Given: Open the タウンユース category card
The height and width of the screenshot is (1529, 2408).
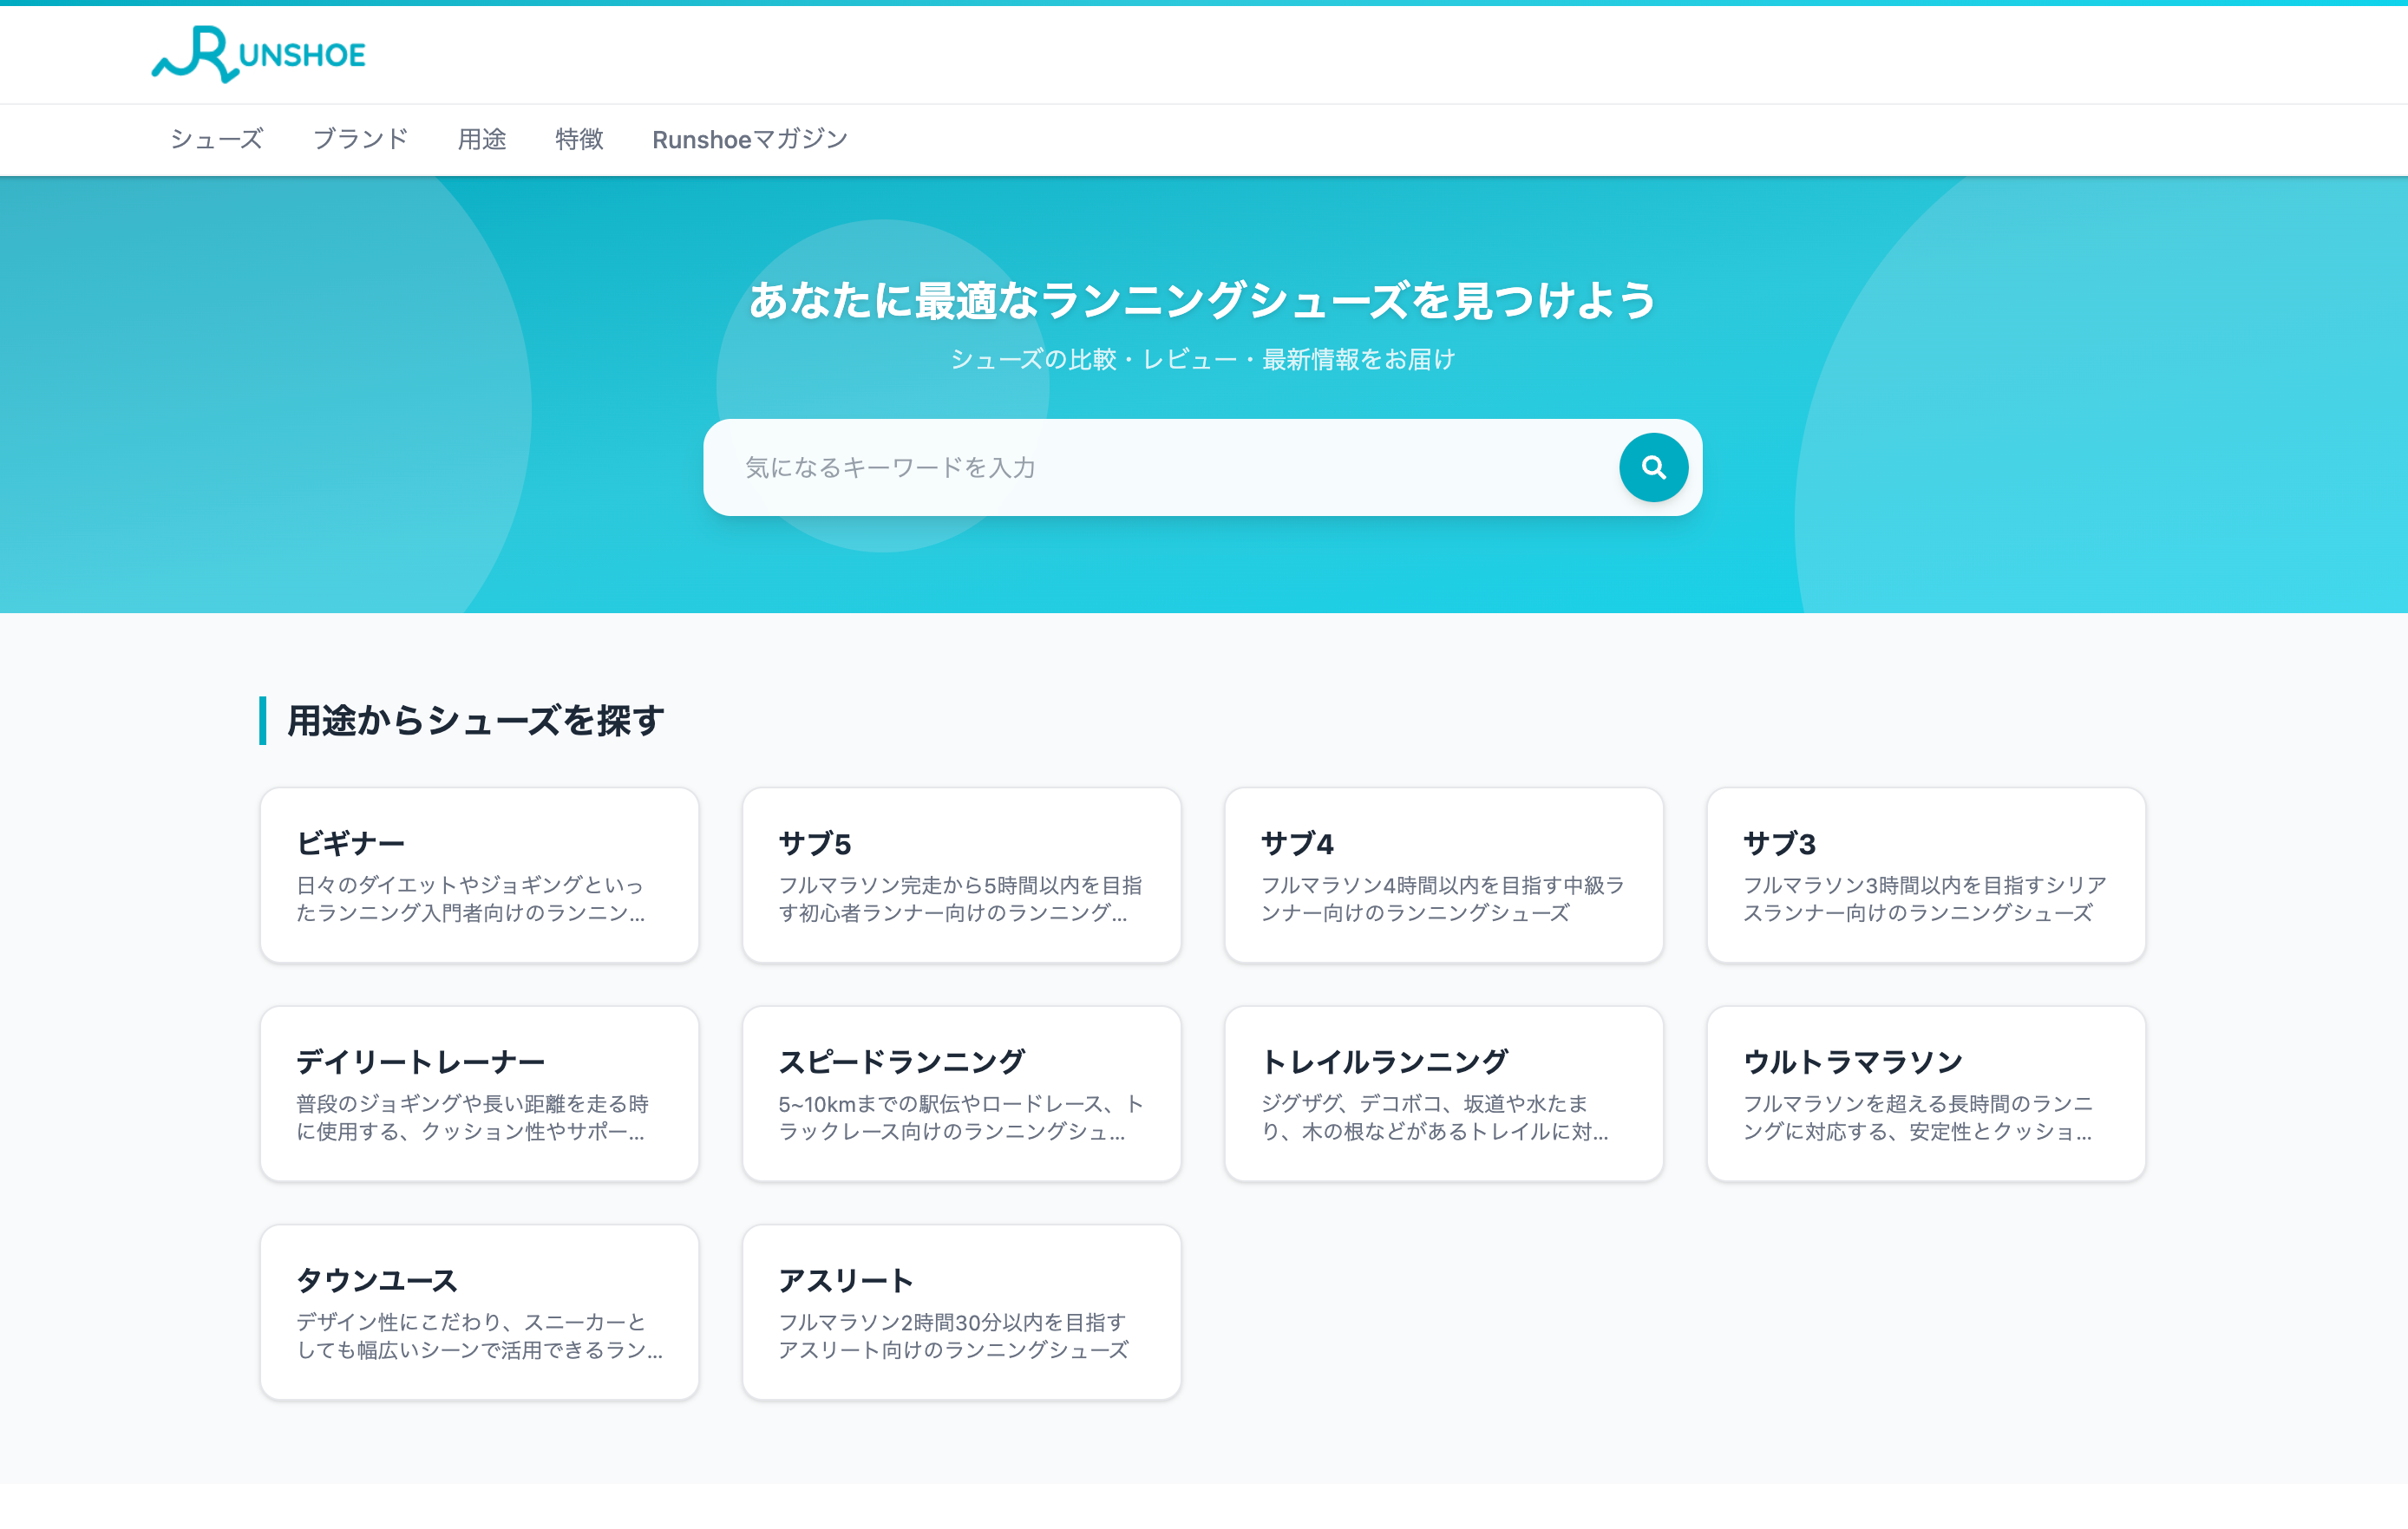Looking at the screenshot, I should pos(479,1311).
